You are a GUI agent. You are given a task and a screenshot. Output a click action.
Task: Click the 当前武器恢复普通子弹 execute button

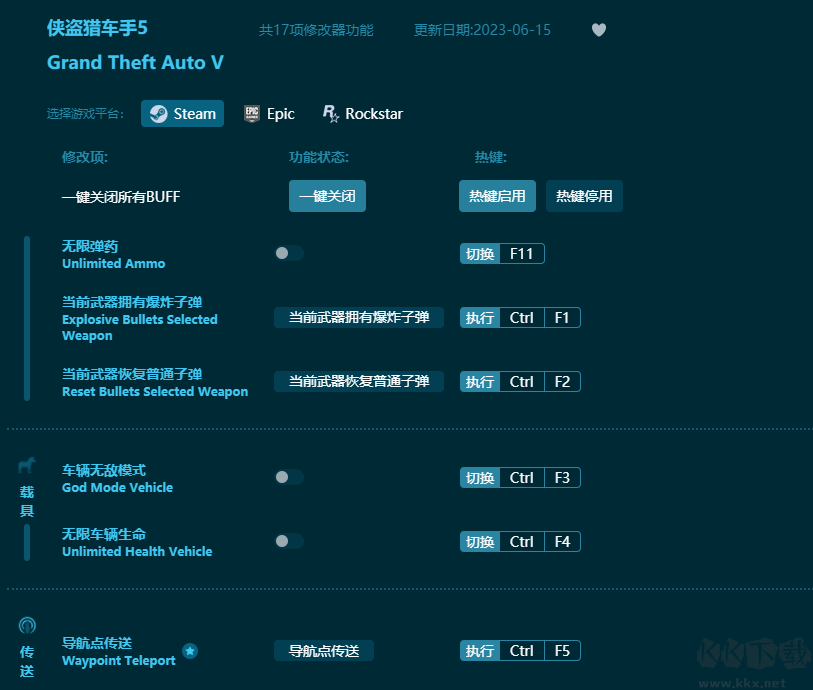coord(359,382)
